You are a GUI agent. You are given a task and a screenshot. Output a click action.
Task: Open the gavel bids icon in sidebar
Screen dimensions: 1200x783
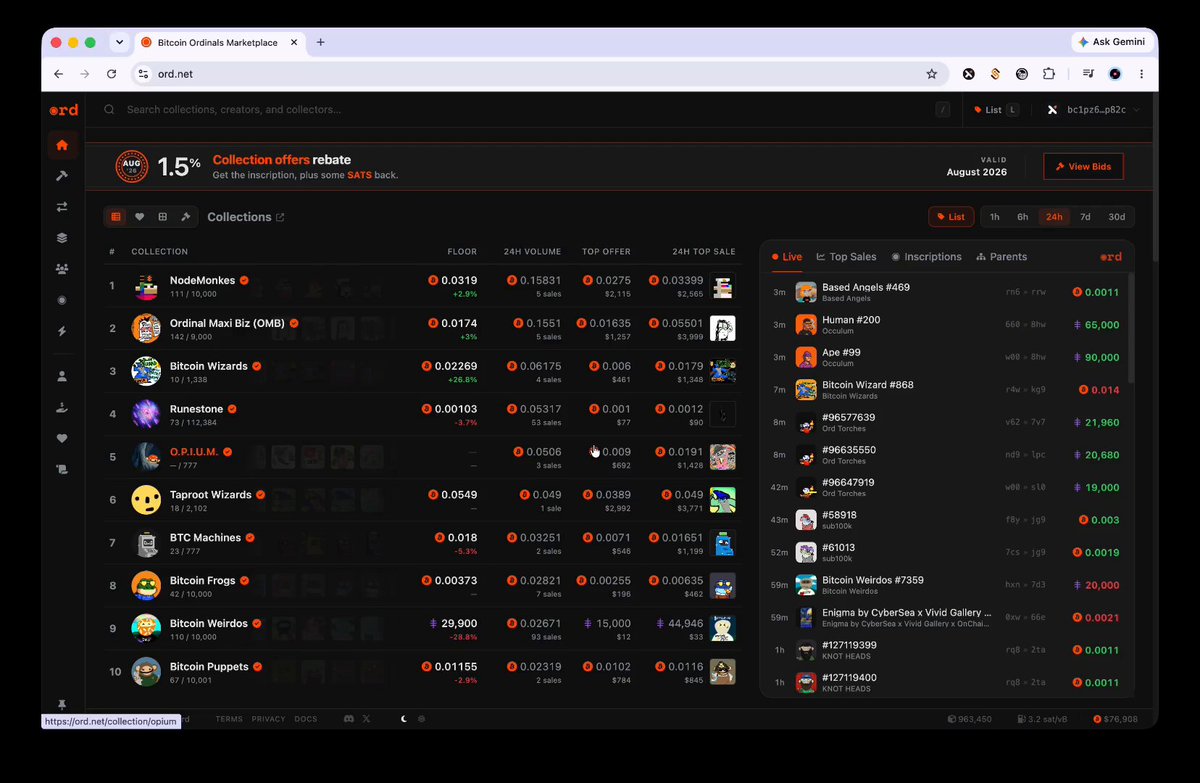[62, 176]
